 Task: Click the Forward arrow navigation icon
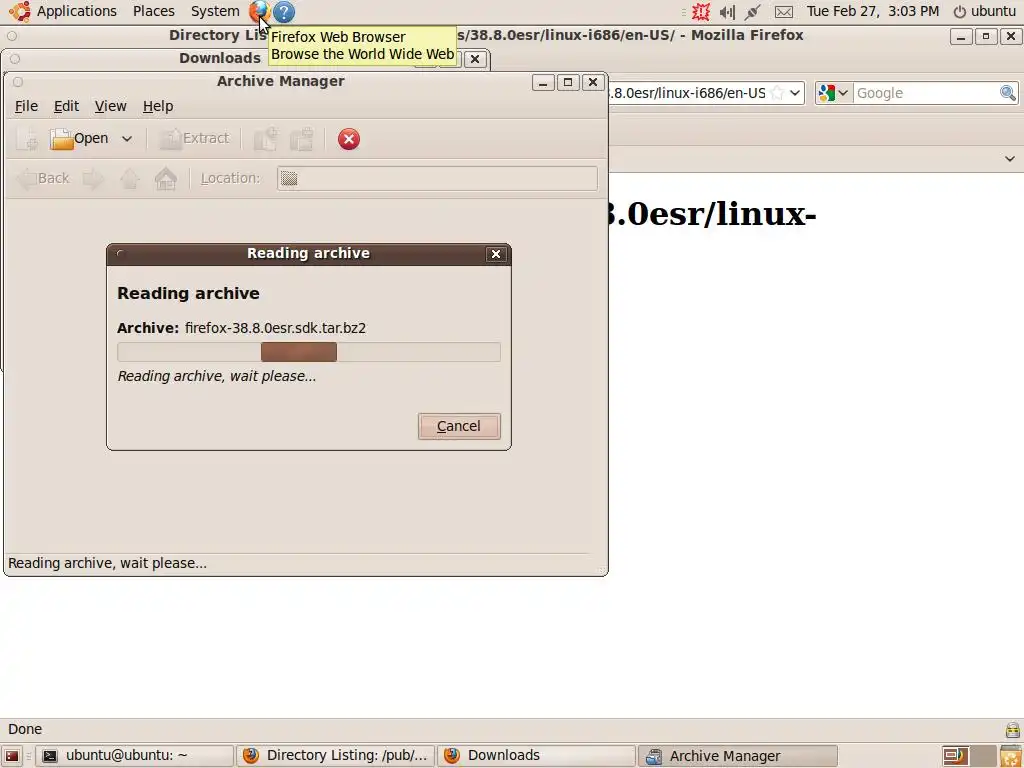pos(93,178)
